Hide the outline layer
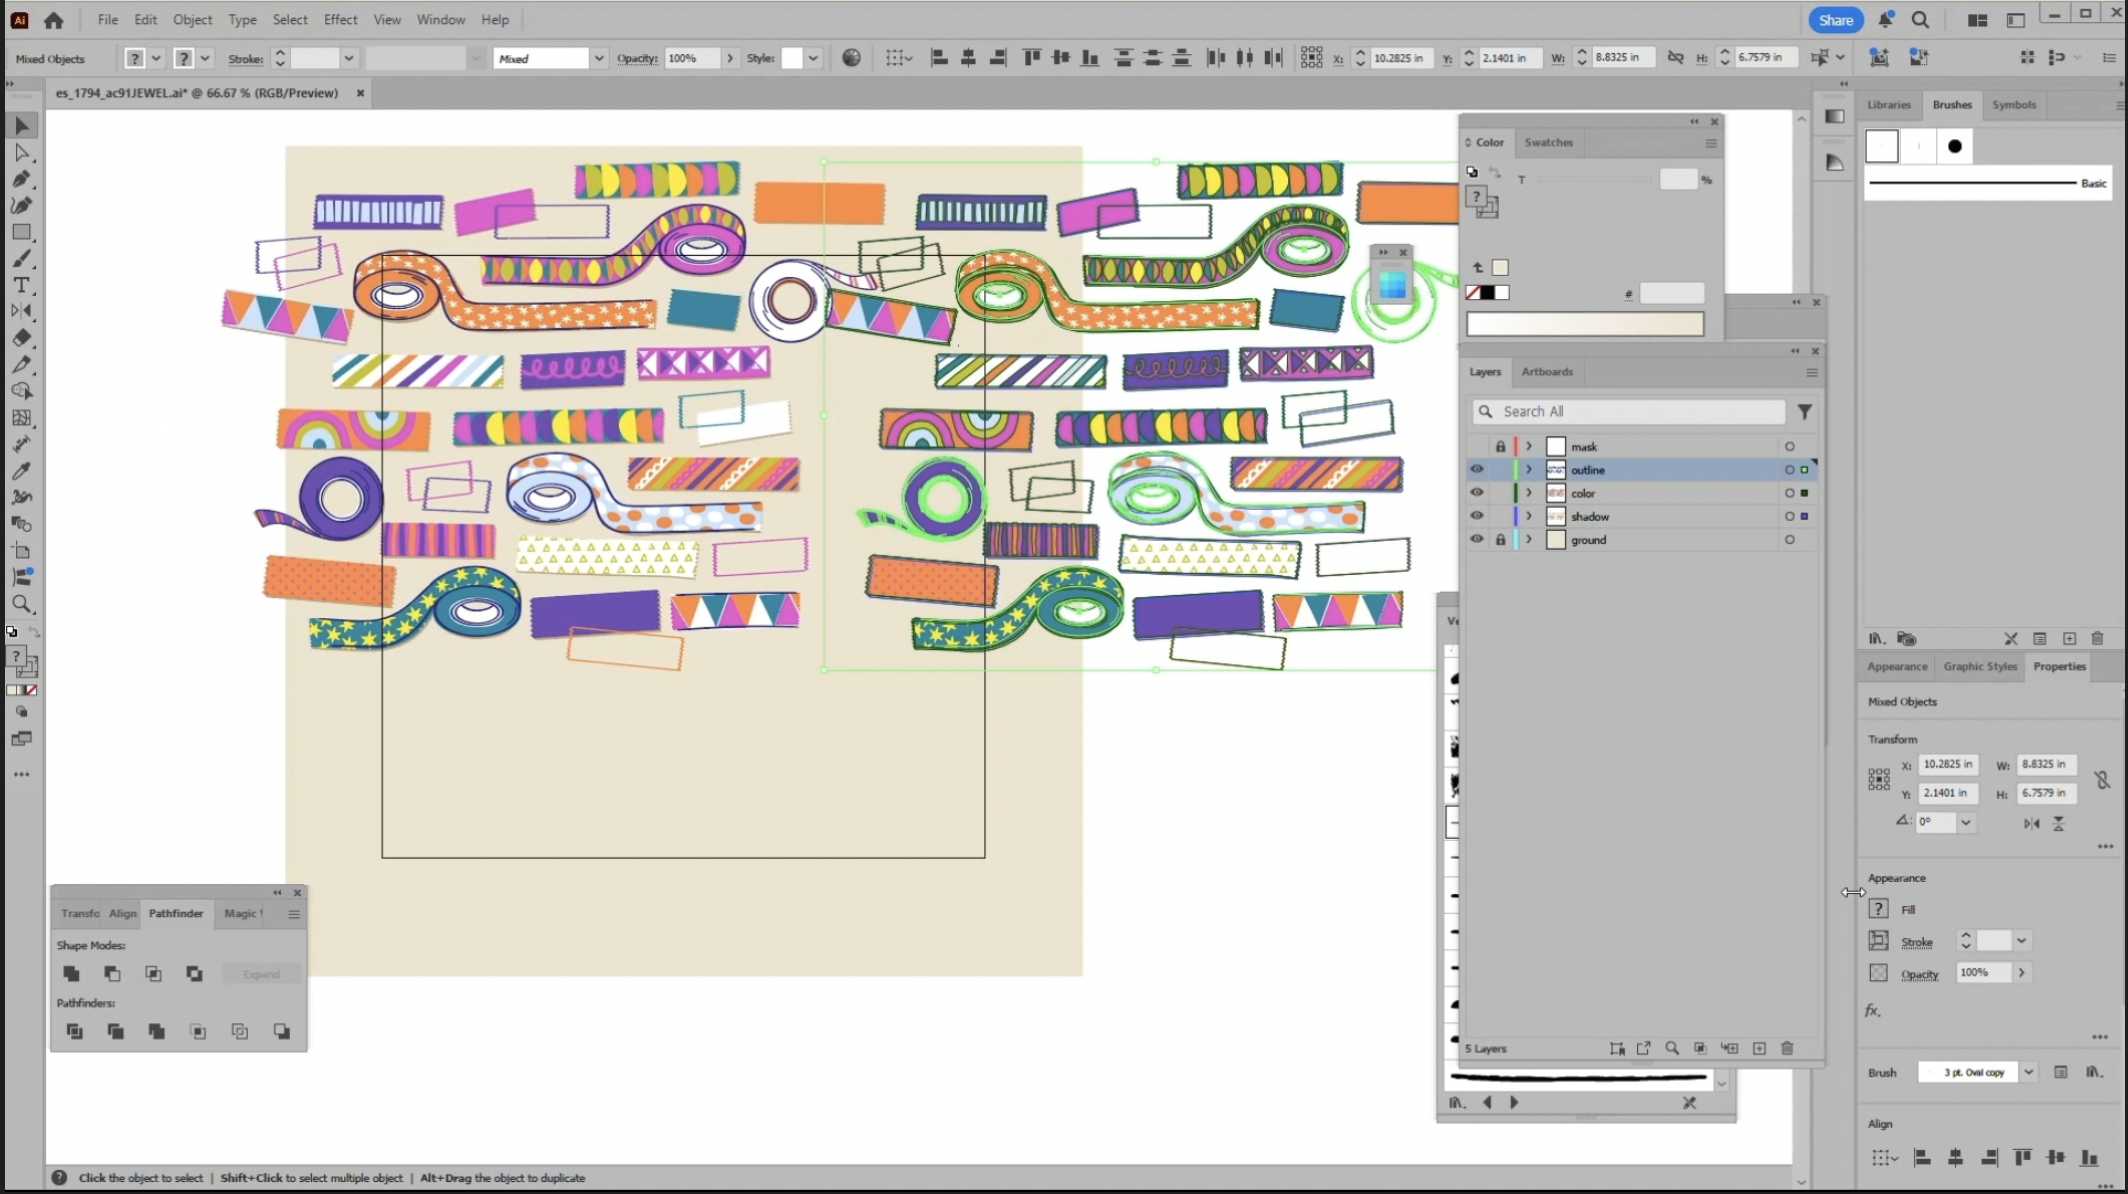 point(1476,470)
